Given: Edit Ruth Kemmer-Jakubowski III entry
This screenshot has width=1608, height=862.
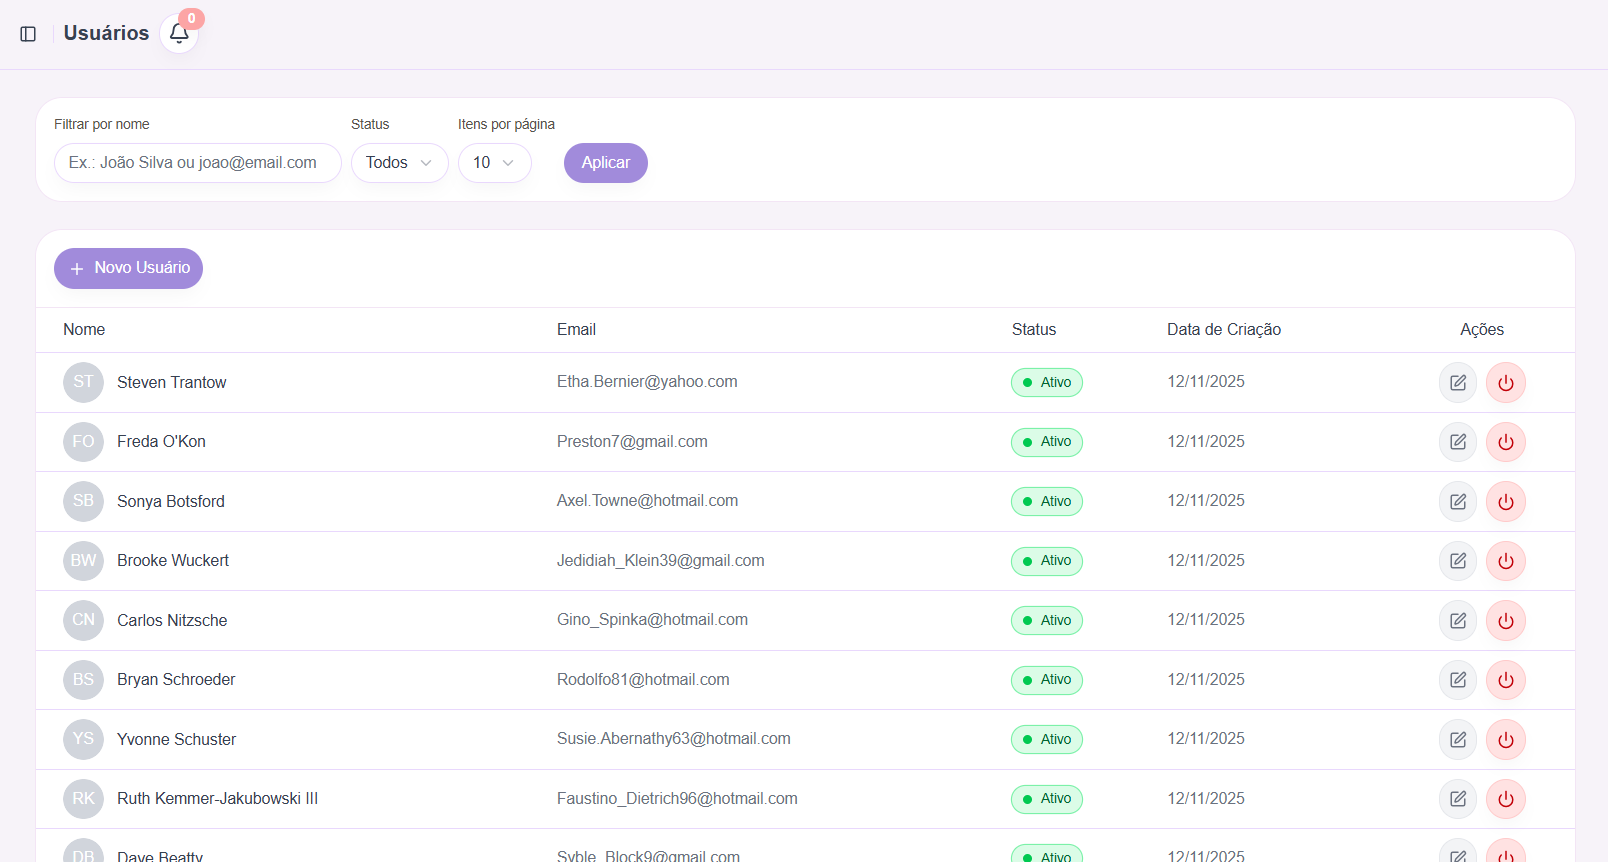Looking at the screenshot, I should (1457, 799).
